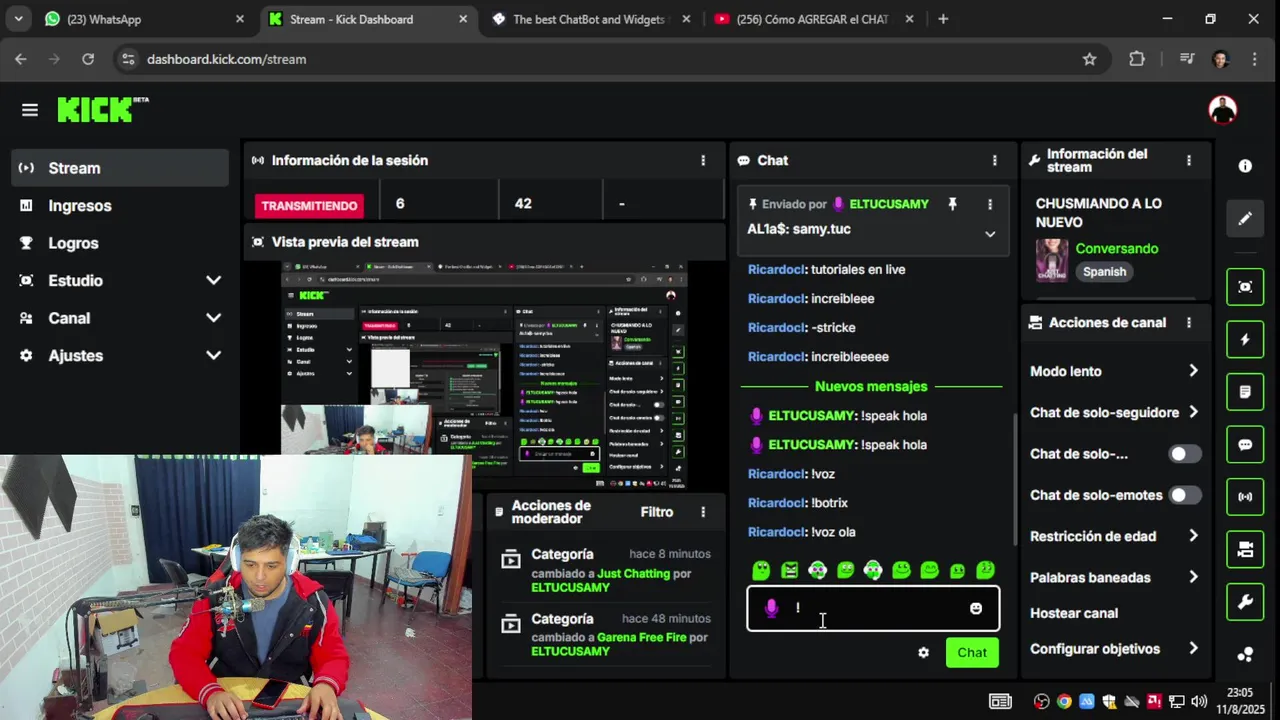Click the chat bubble icon in right rail
Screen dimensions: 1280x720
1245,445
